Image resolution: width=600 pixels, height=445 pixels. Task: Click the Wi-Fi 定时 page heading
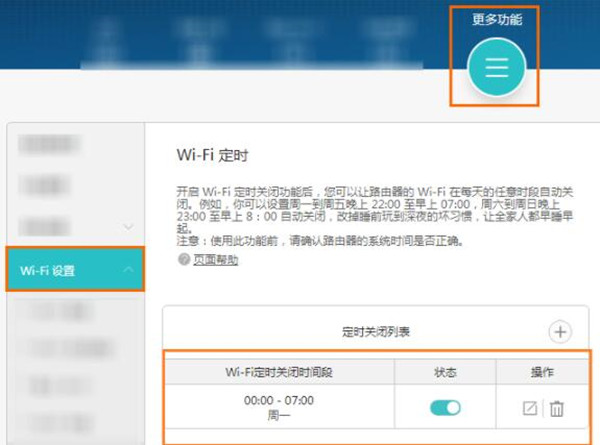[x=212, y=155]
